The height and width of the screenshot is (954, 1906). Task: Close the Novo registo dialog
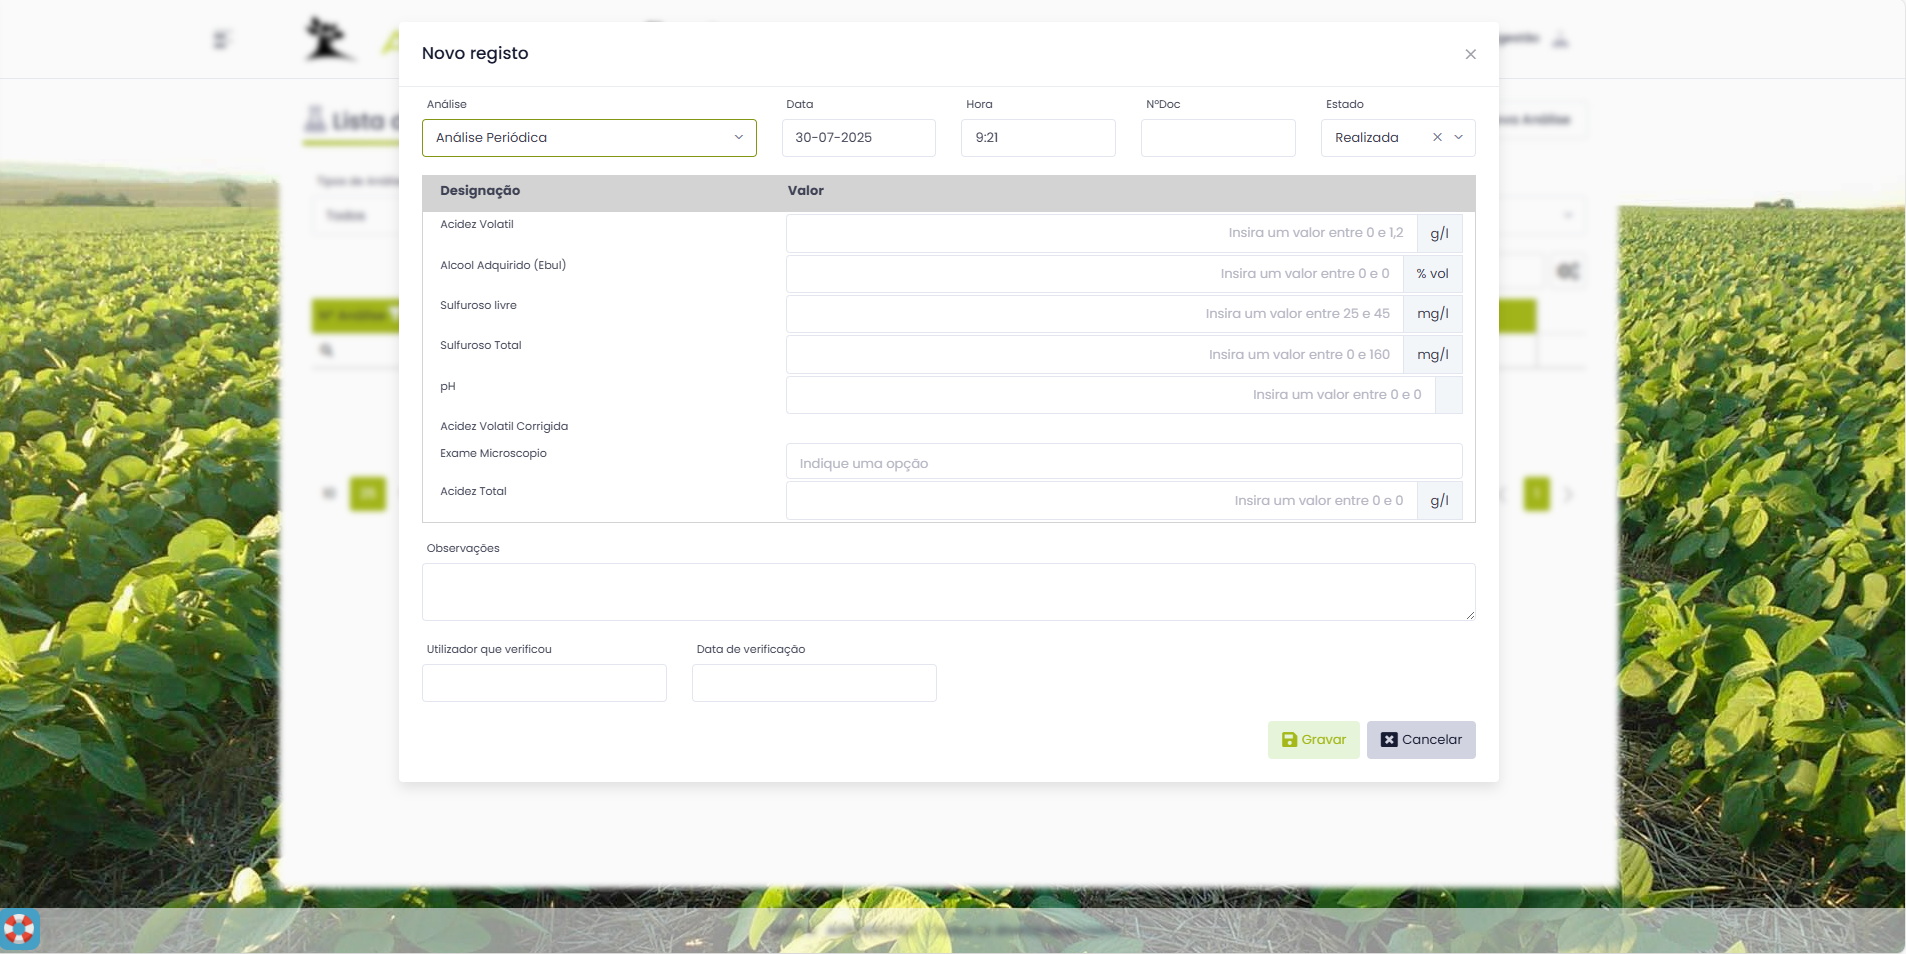pyautogui.click(x=1470, y=54)
